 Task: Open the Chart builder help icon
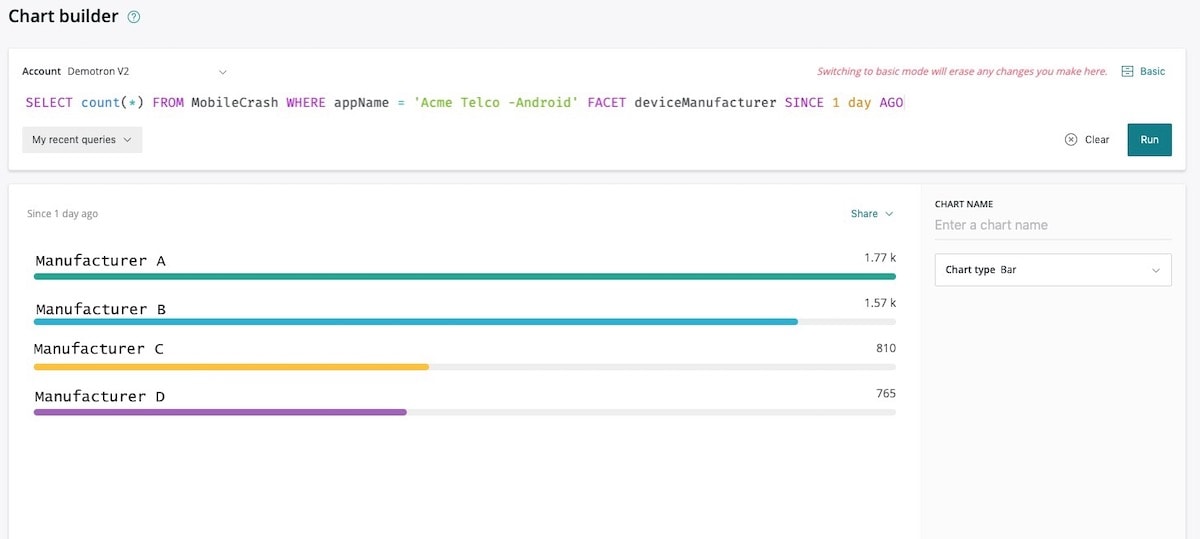pyautogui.click(x=134, y=17)
